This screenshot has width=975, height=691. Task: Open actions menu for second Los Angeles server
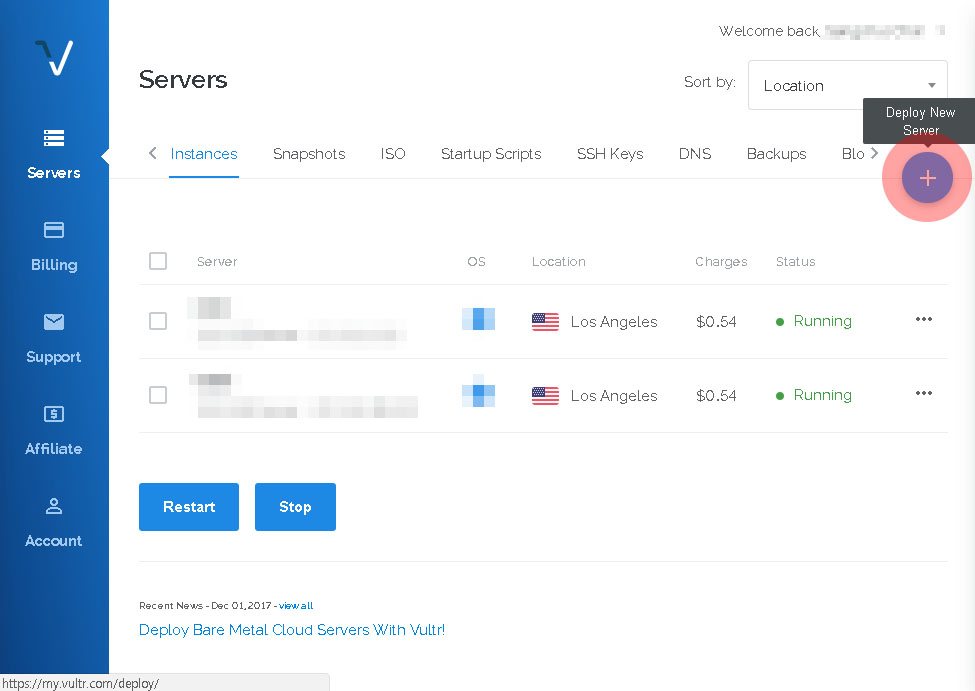(923, 393)
